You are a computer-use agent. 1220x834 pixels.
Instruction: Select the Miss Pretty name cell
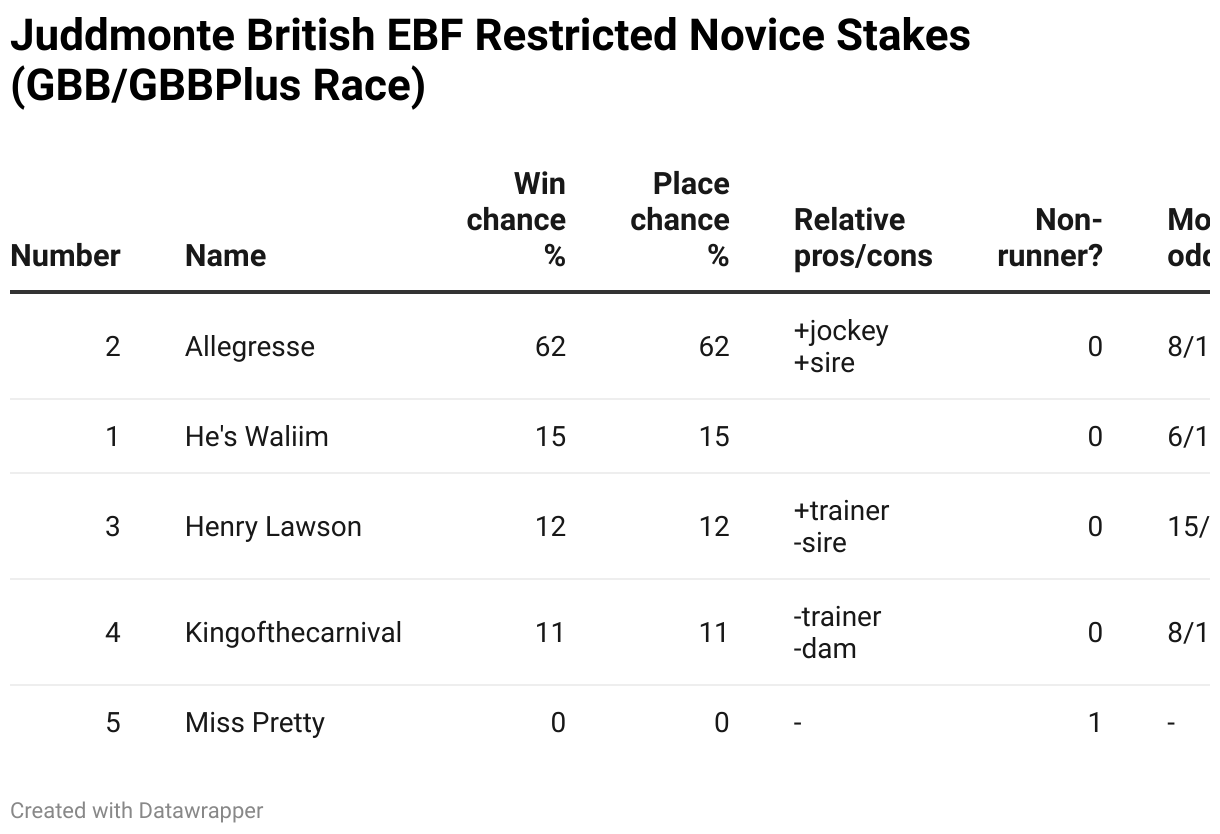(255, 723)
